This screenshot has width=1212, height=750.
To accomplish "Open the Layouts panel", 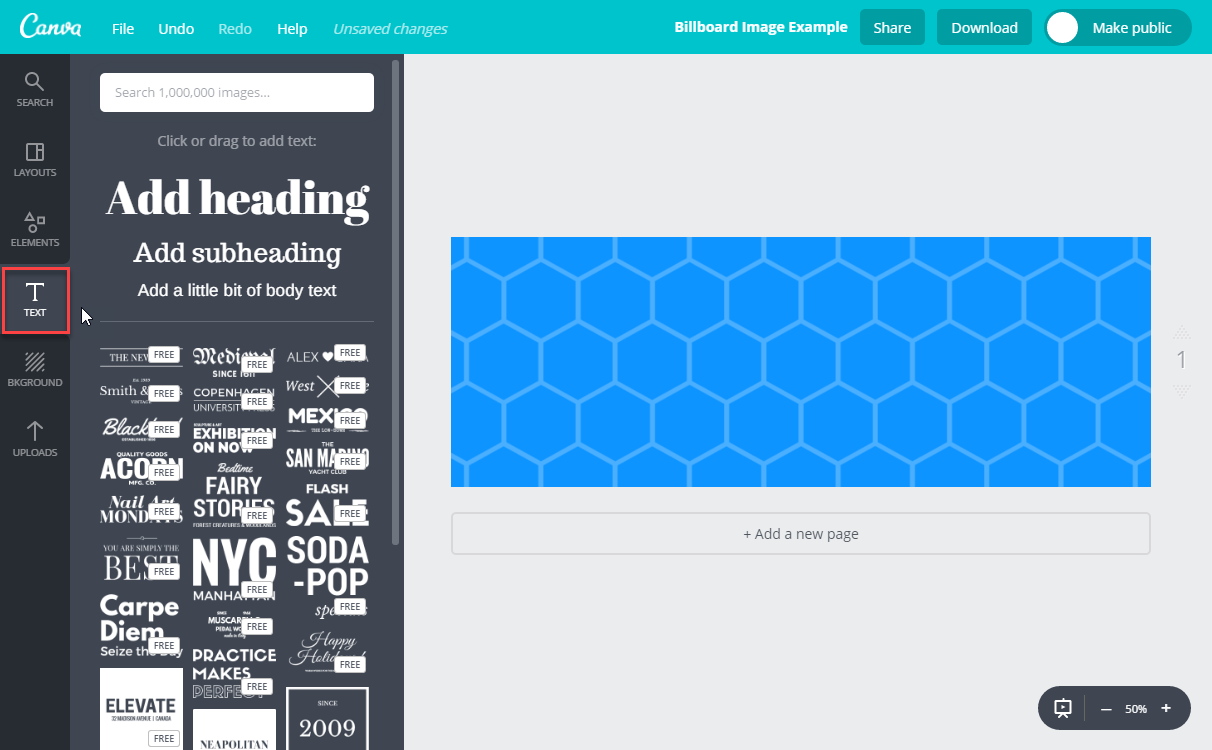I will point(35,159).
